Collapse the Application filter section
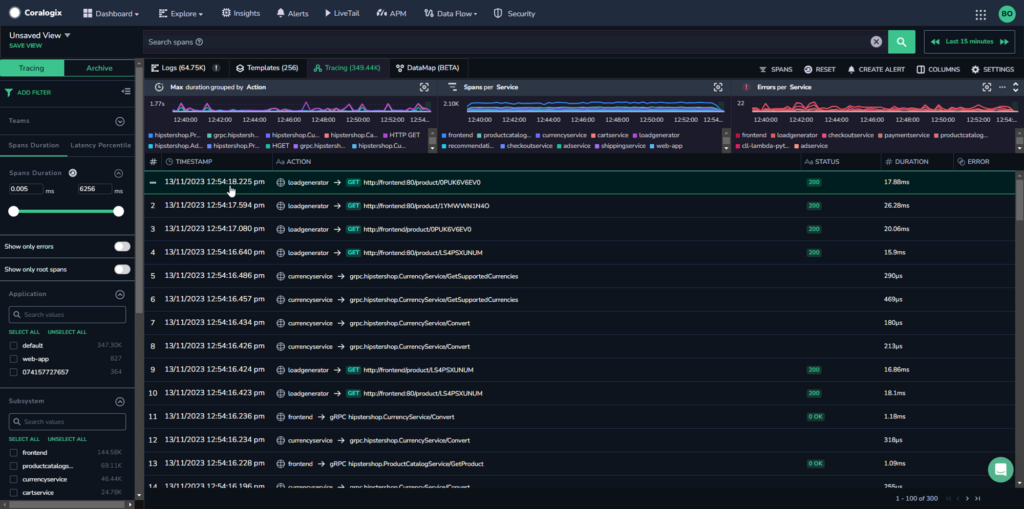This screenshot has height=509, width=1024. point(120,295)
